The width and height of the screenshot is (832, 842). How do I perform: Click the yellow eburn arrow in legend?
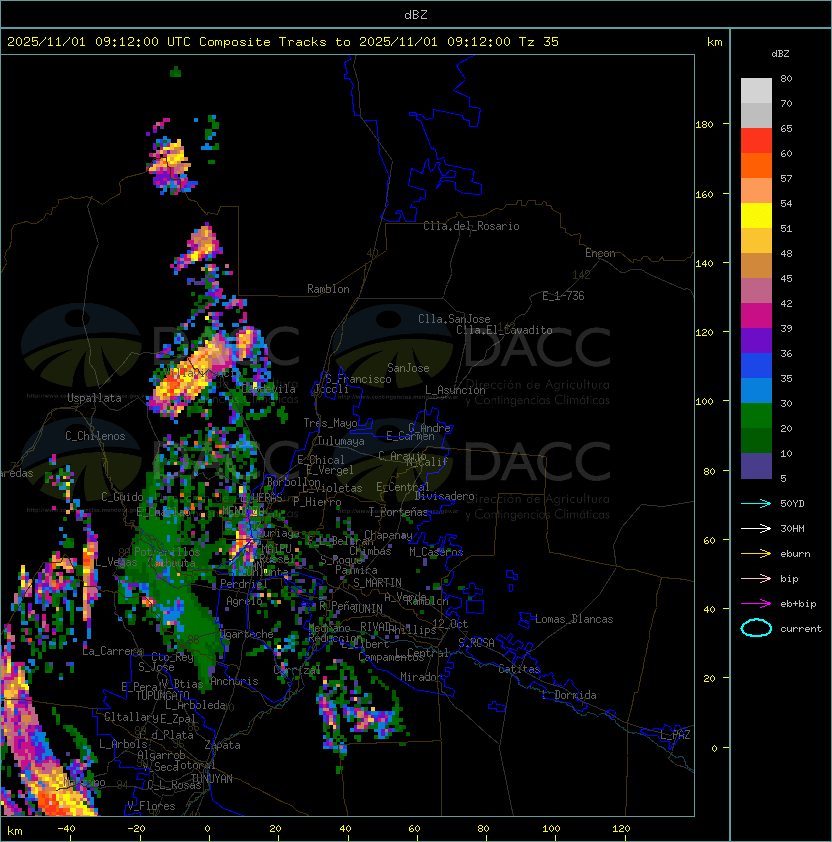coord(756,554)
